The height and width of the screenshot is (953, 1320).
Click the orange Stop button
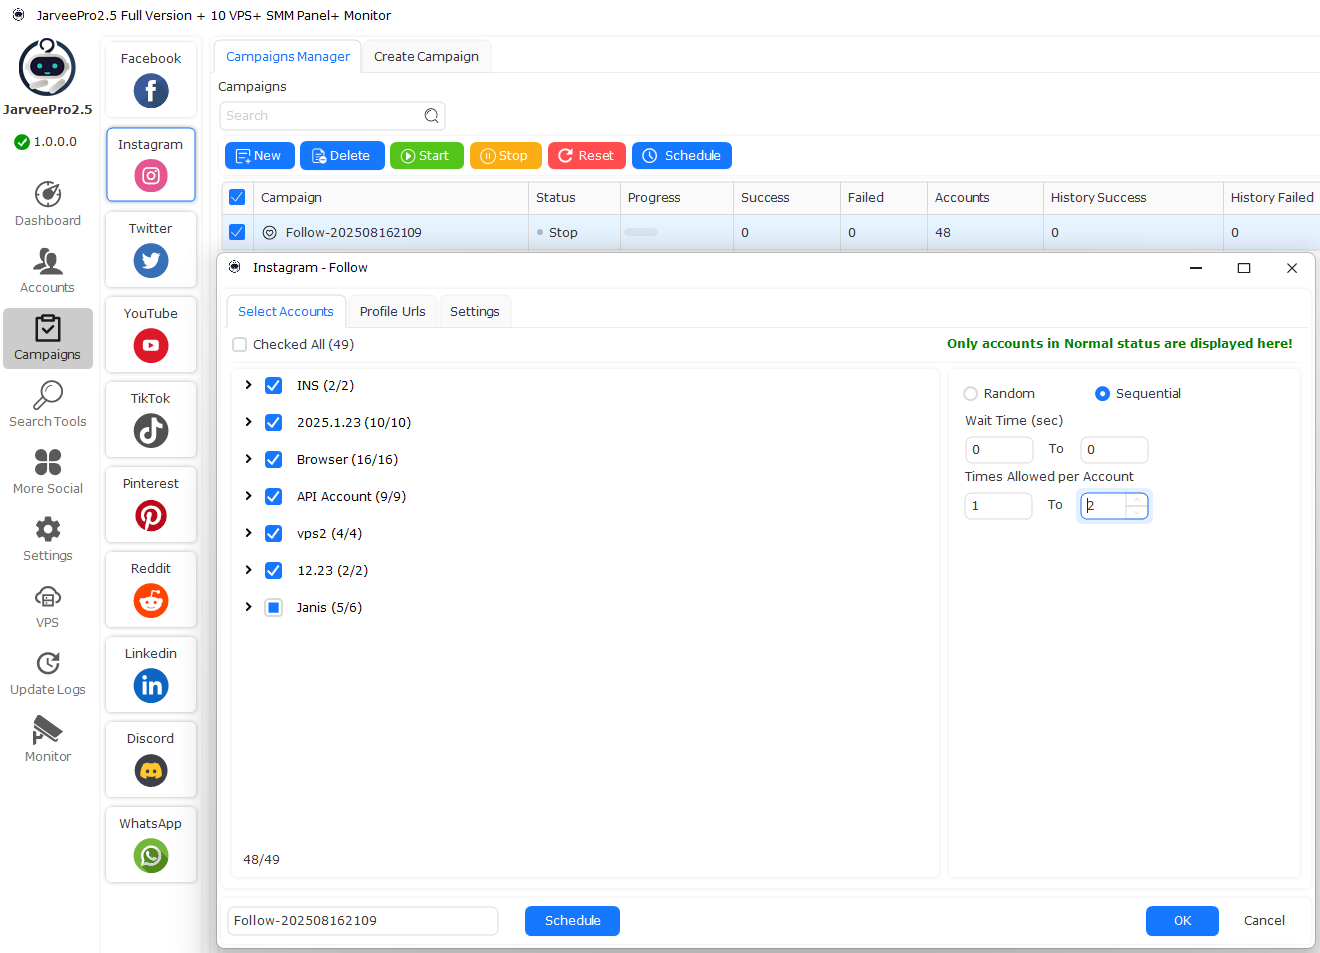tap(506, 156)
